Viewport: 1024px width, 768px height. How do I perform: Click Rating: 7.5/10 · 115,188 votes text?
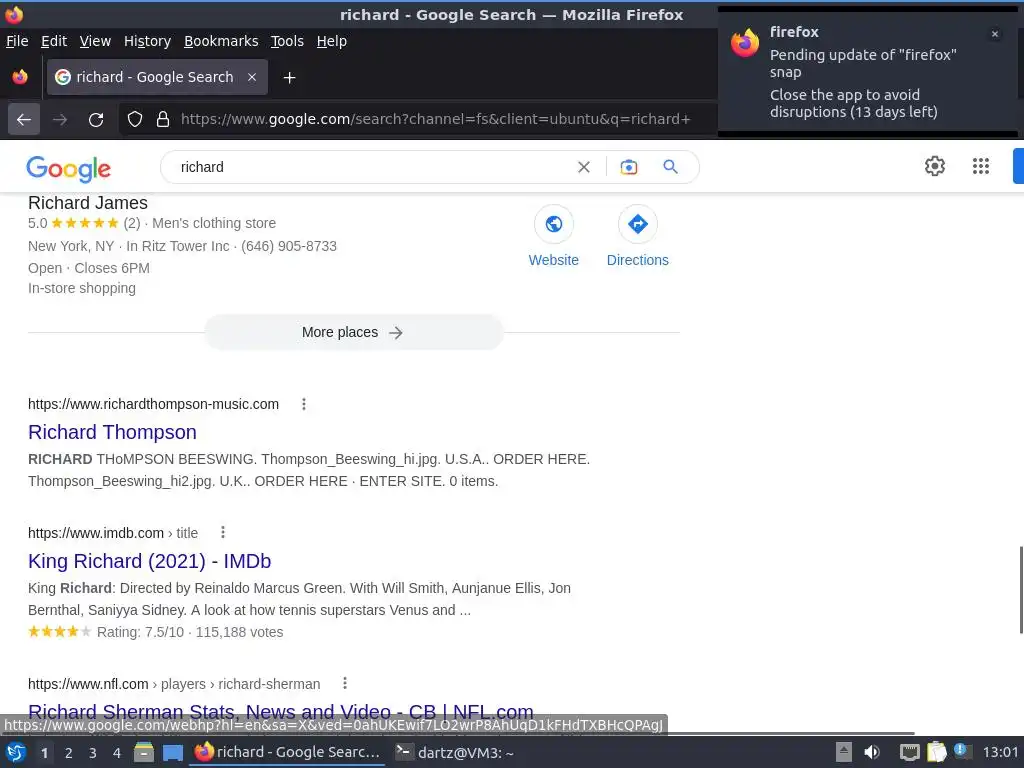[190, 632]
